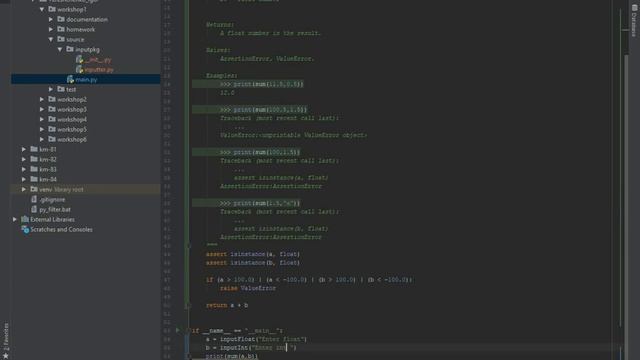Screen dimensions: 640x360
Task: Collapse the inputpkg package
Action: 60,49
